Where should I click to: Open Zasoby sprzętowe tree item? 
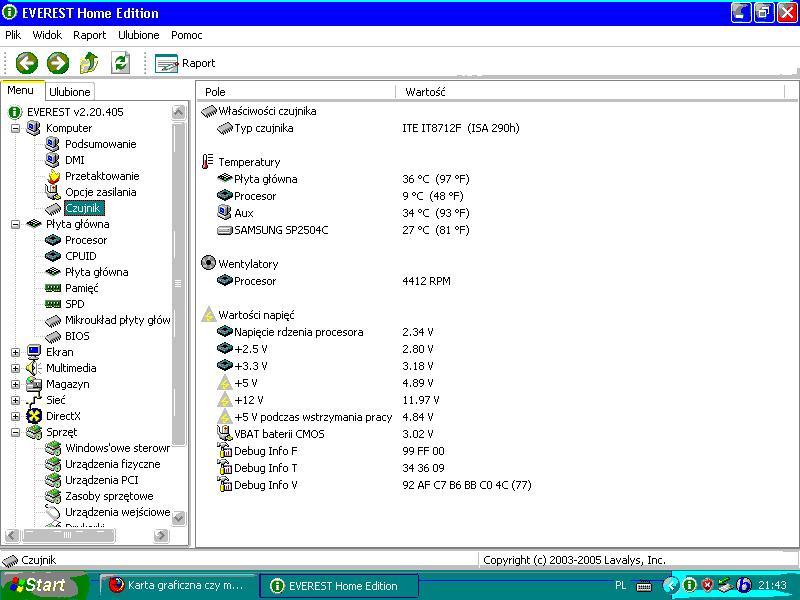109,496
